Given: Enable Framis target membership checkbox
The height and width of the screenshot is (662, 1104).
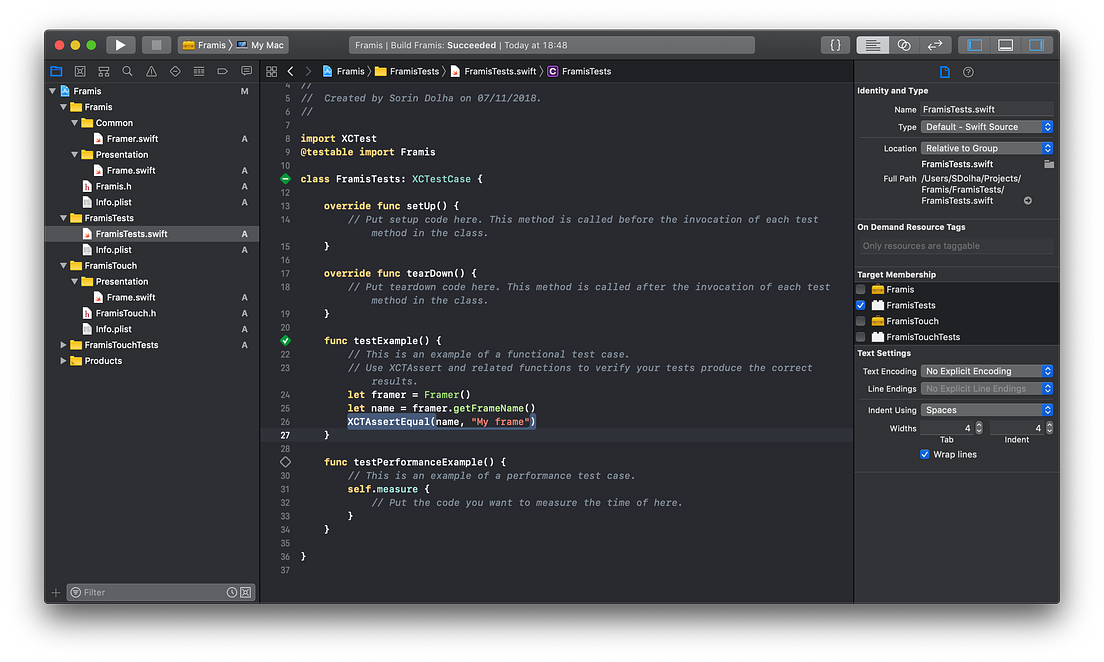Looking at the screenshot, I should point(860,289).
